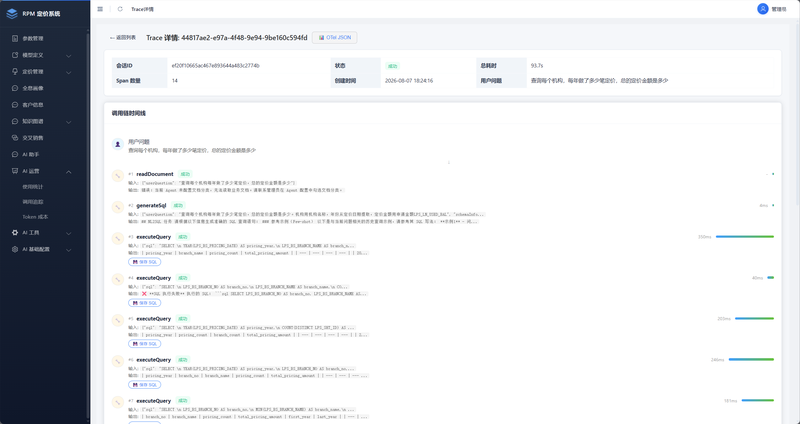Image resolution: width=800 pixels, height=424 pixels.
Task: Click the session ID value ef20f10665ac...
Action: 215,66
